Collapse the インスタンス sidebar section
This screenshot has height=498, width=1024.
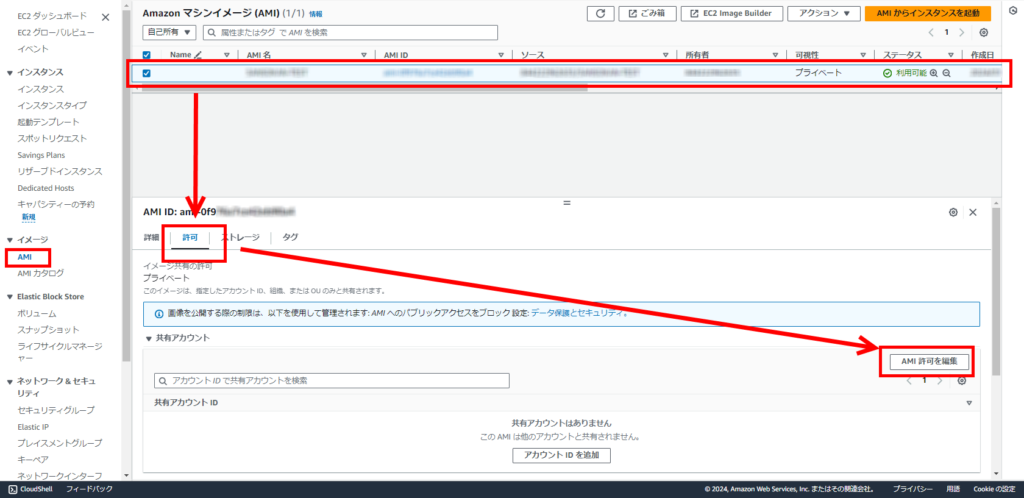coord(10,72)
